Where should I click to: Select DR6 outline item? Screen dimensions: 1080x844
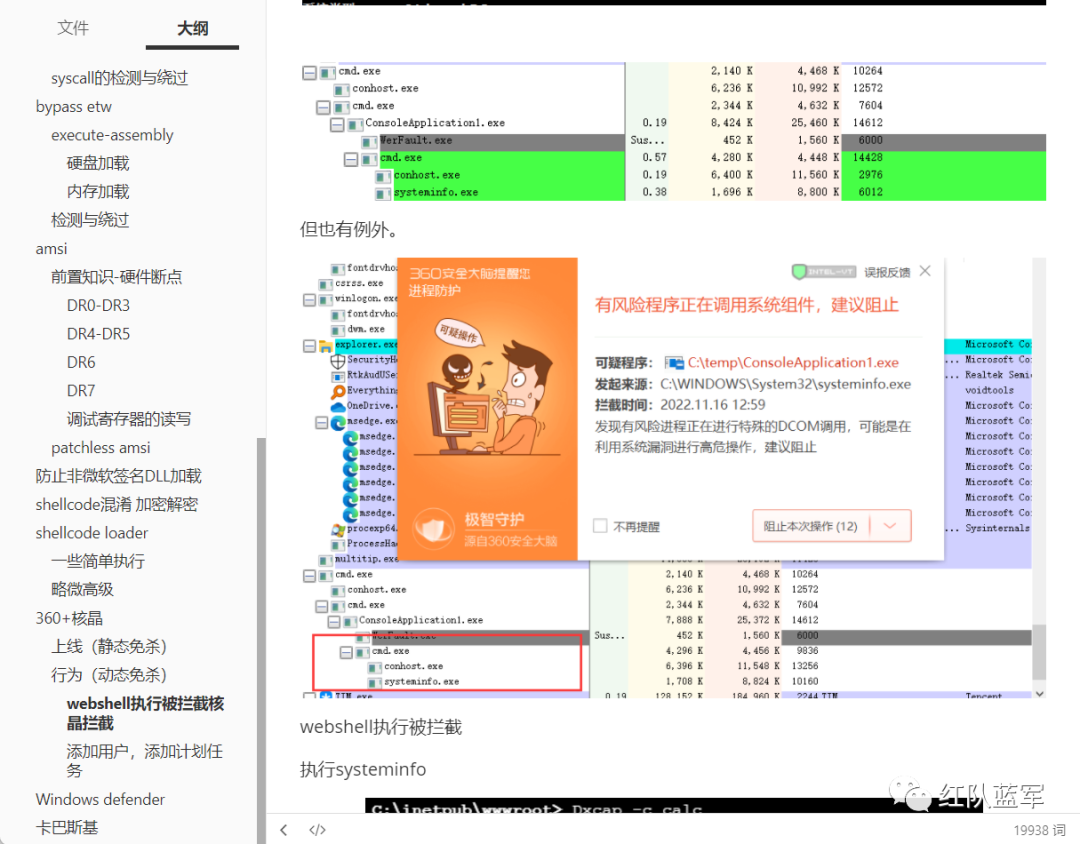81,362
